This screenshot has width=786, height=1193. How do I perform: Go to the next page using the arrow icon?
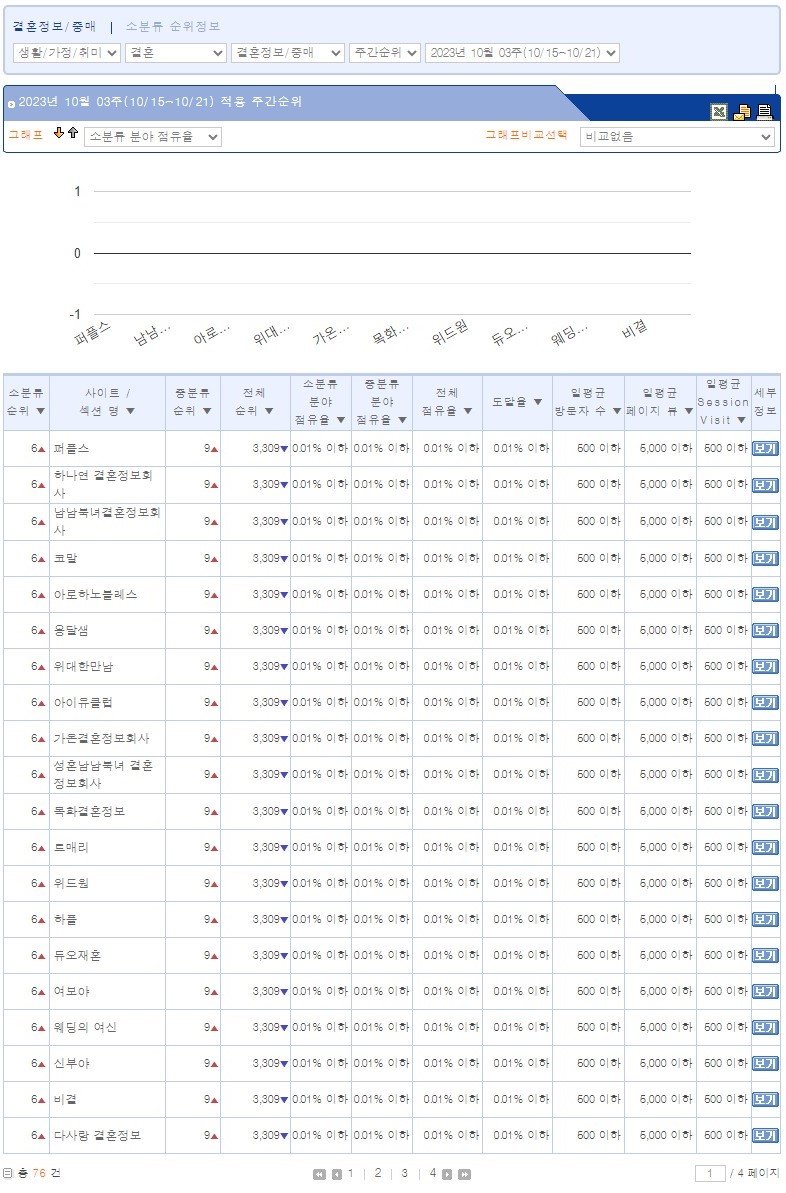[x=447, y=1174]
